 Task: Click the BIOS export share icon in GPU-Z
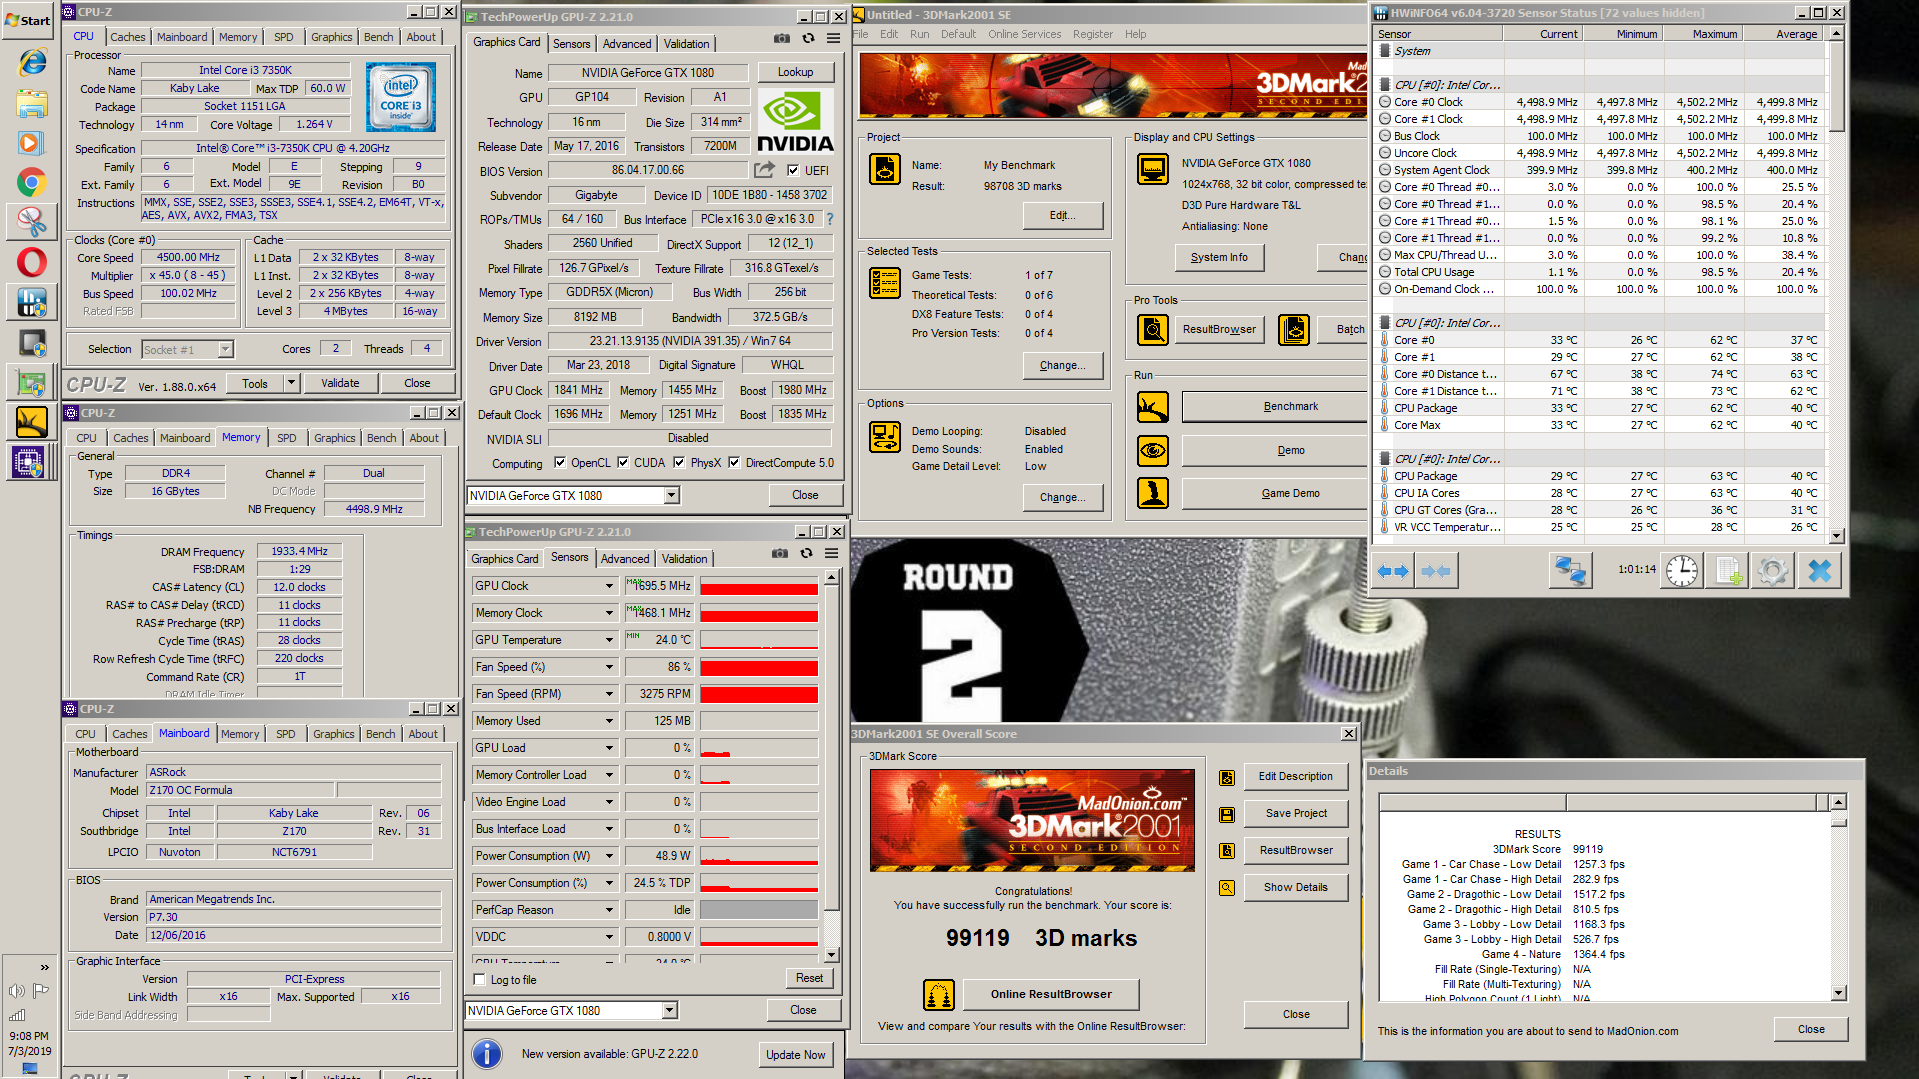tap(765, 170)
